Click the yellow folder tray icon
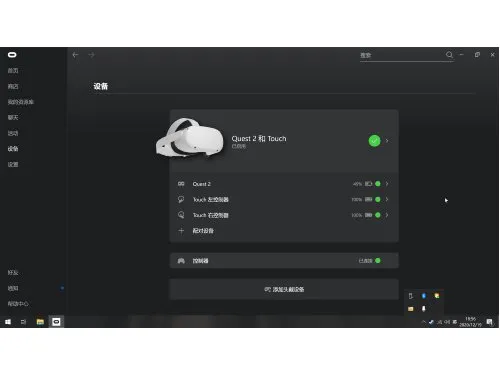Image resolution: width=500 pixels, height=375 pixels. click(x=411, y=309)
